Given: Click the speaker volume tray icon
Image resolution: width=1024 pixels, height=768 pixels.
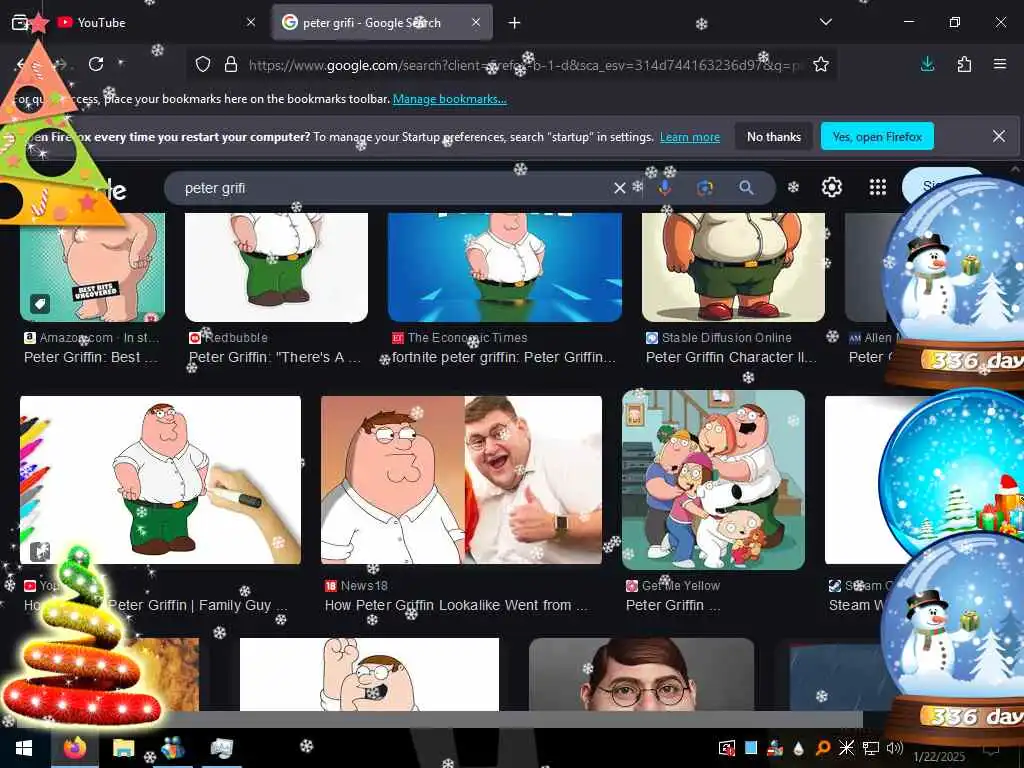Looking at the screenshot, I should [x=895, y=748].
